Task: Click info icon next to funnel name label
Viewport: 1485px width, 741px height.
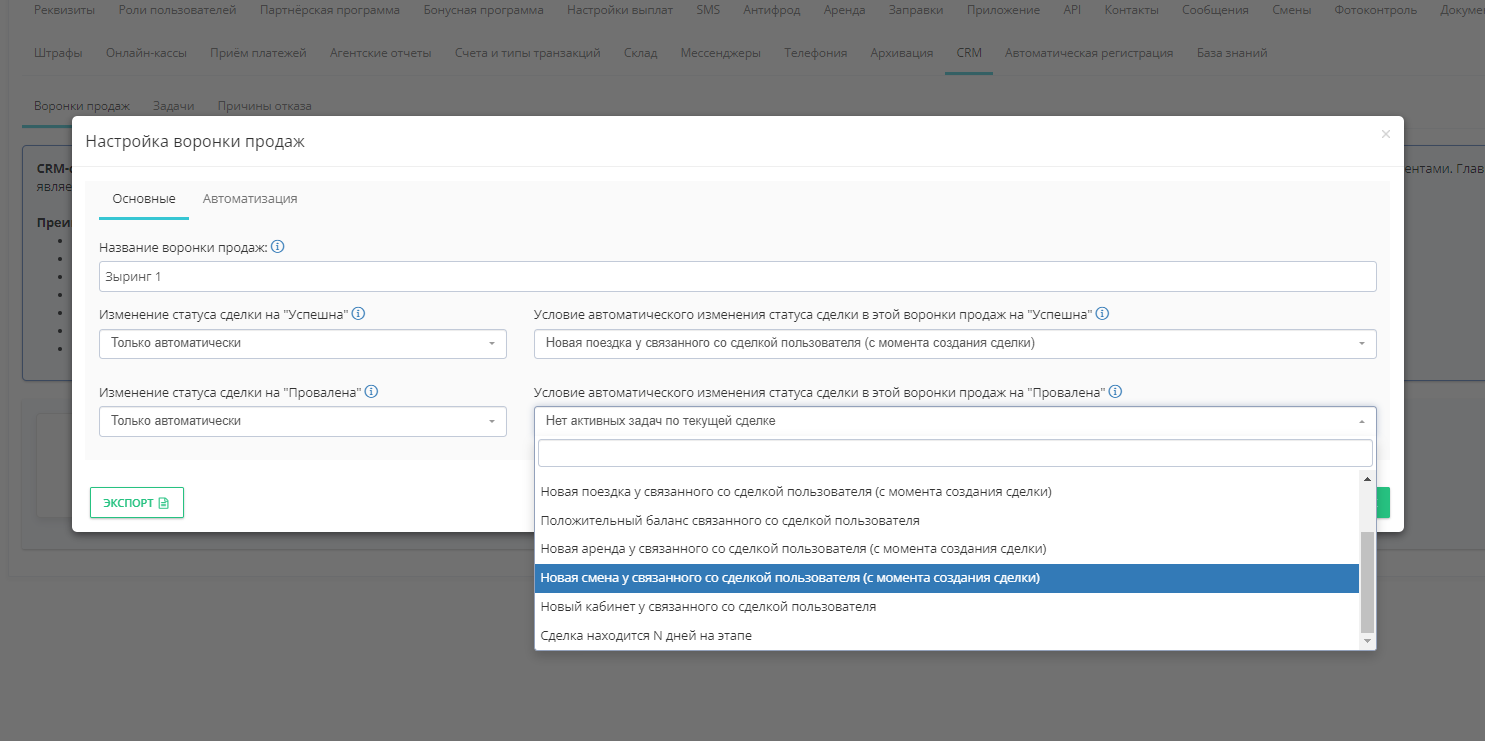Action: (x=278, y=247)
